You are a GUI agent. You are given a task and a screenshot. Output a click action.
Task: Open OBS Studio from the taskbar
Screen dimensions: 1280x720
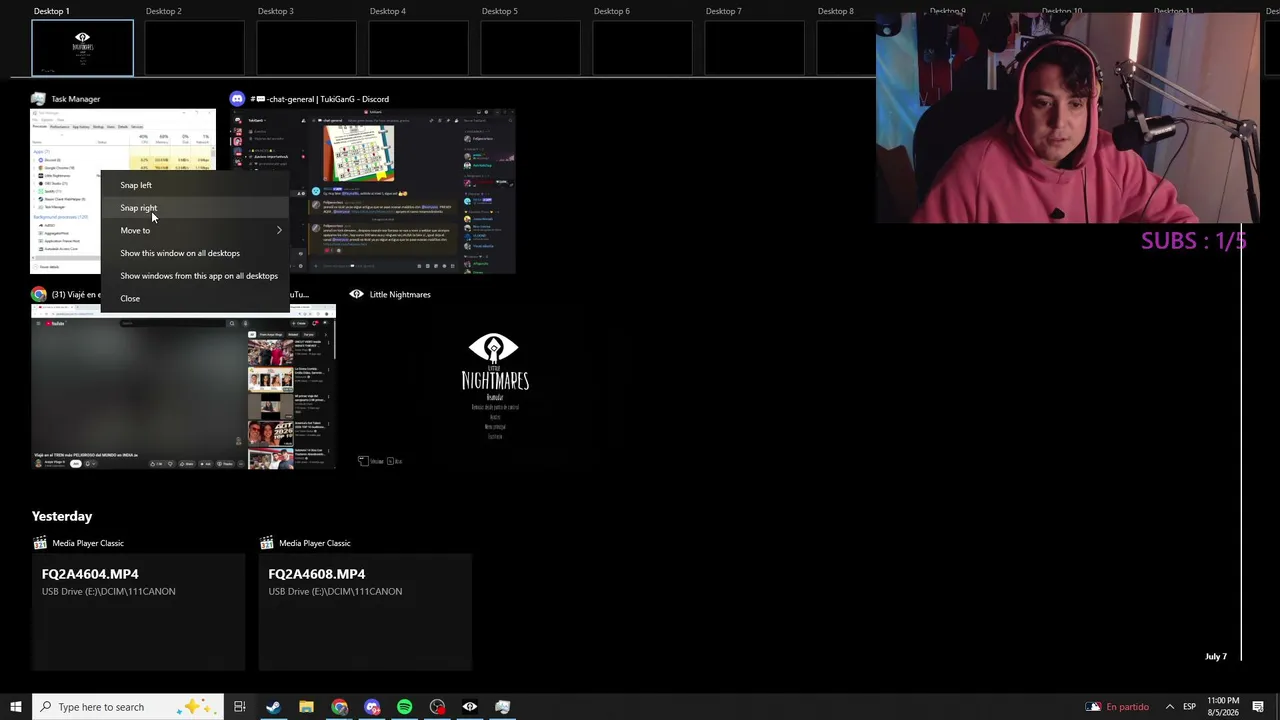click(x=437, y=707)
